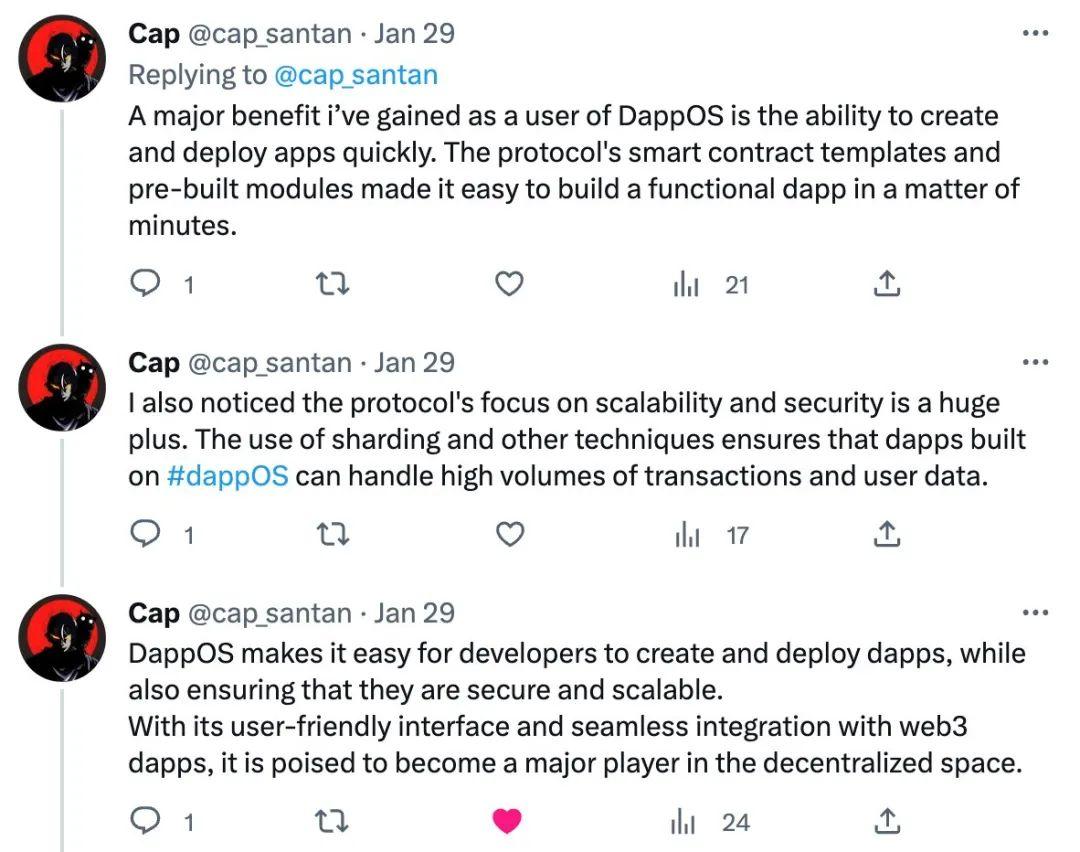Reply to the scalability and security tweet

147,536
